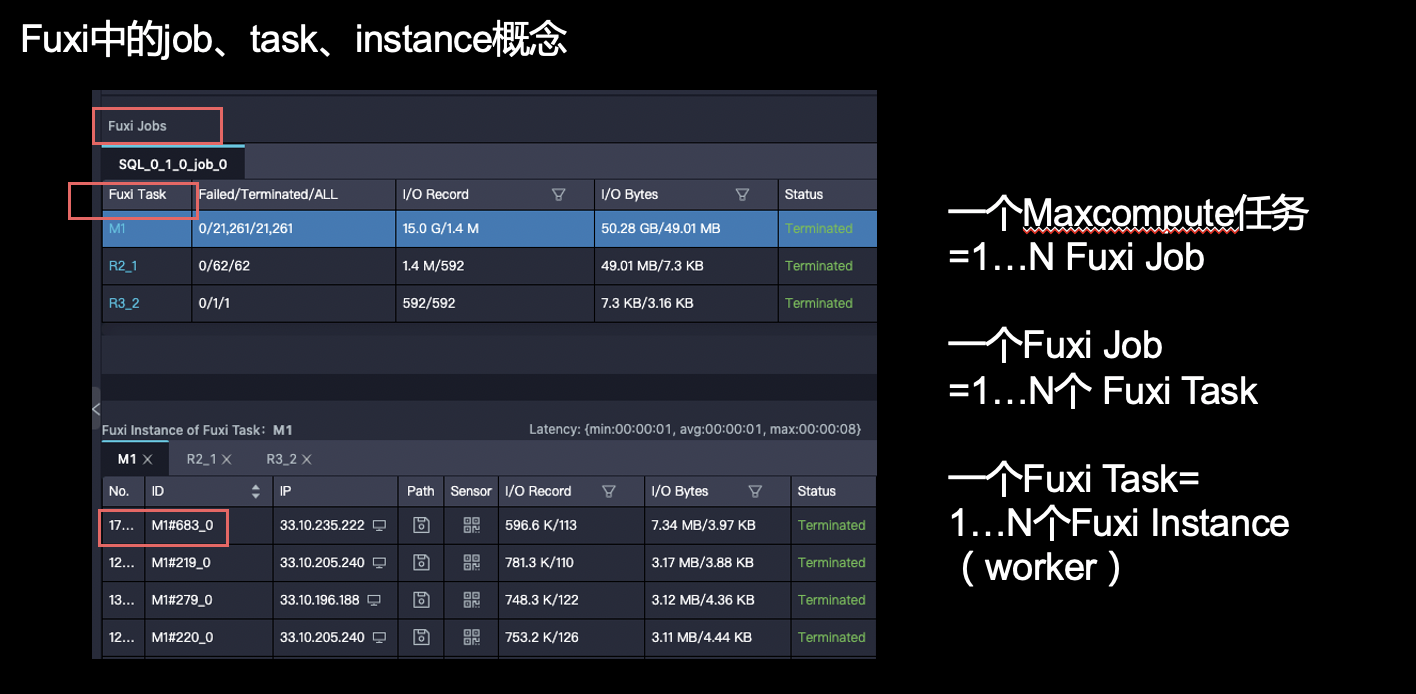
Task: Click the Failed/Terminated/ALL column header
Action: (x=269, y=194)
